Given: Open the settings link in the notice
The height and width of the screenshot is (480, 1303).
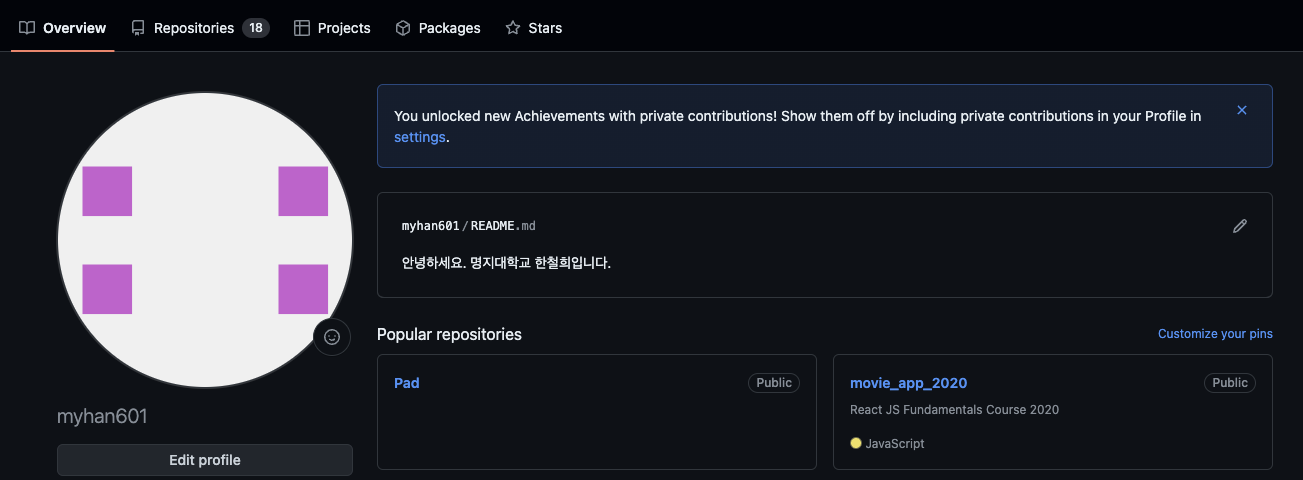Looking at the screenshot, I should click(x=420, y=137).
